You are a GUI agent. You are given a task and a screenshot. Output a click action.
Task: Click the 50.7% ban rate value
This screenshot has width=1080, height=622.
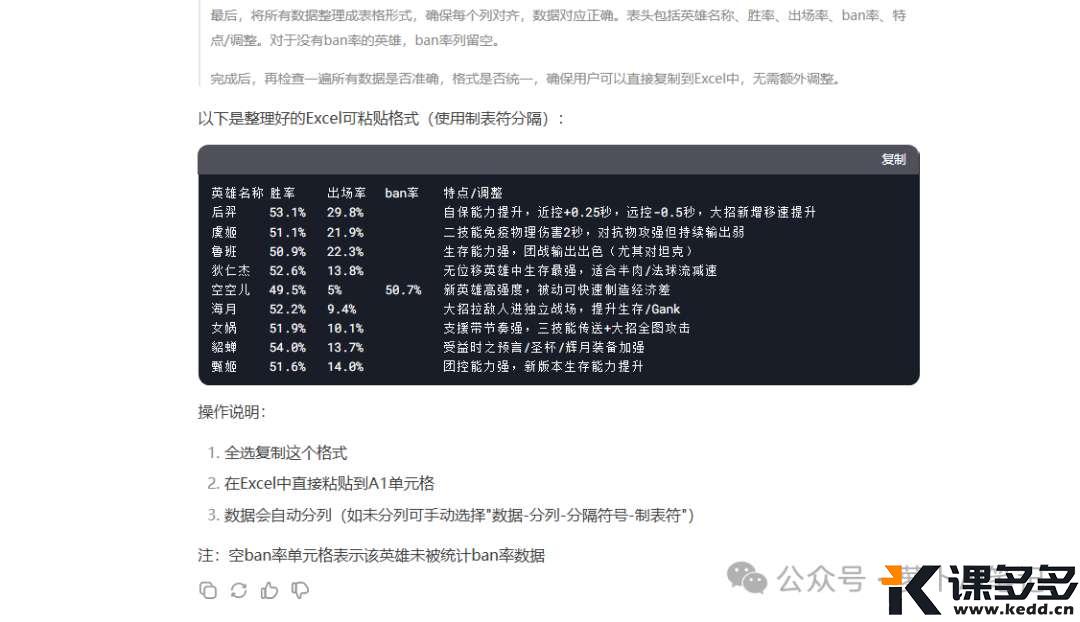click(403, 290)
